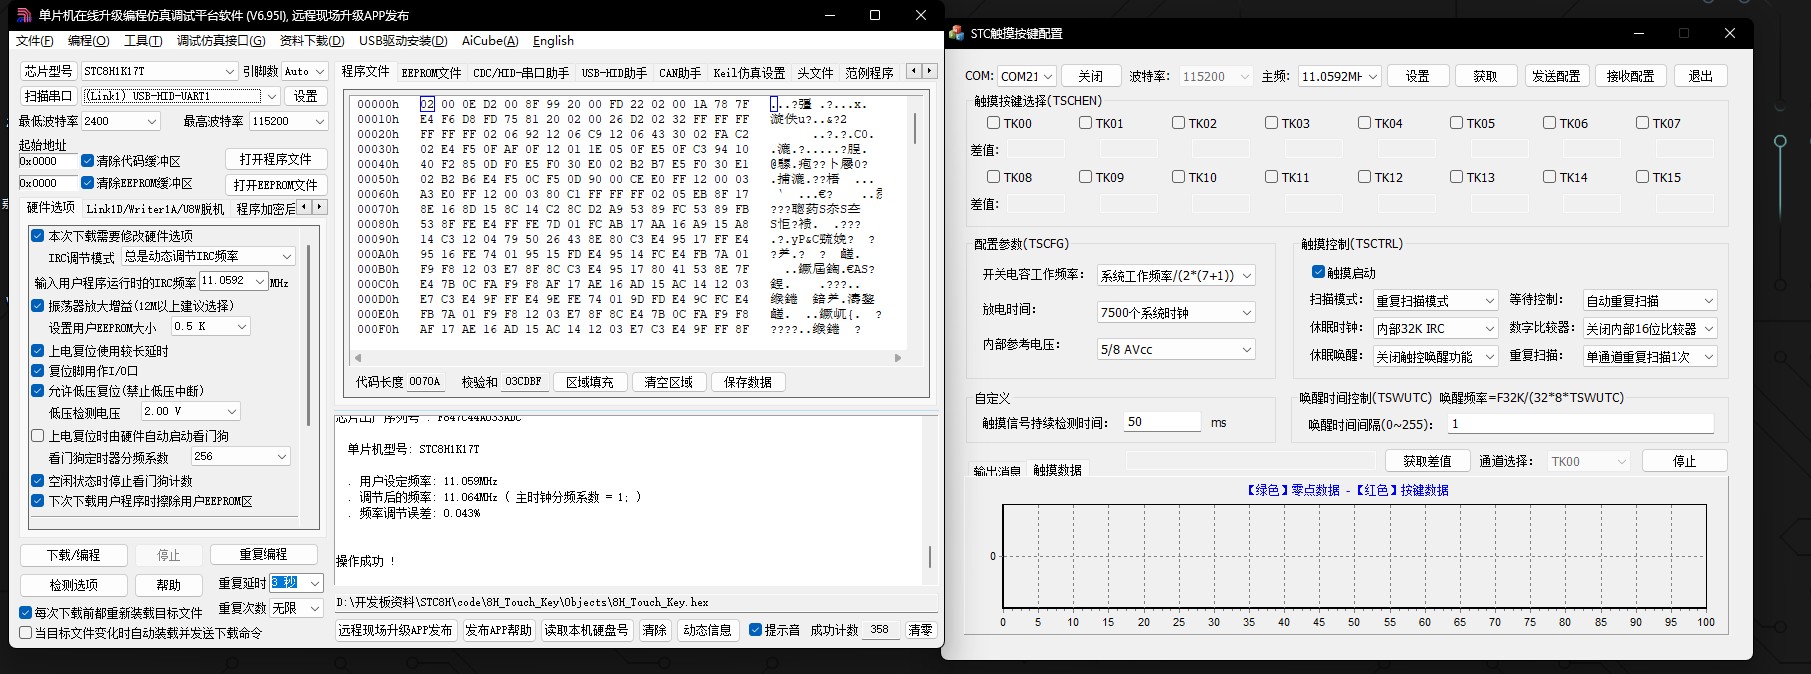
Task: Click the 读取本机硬盘号 button
Action: click(x=586, y=630)
